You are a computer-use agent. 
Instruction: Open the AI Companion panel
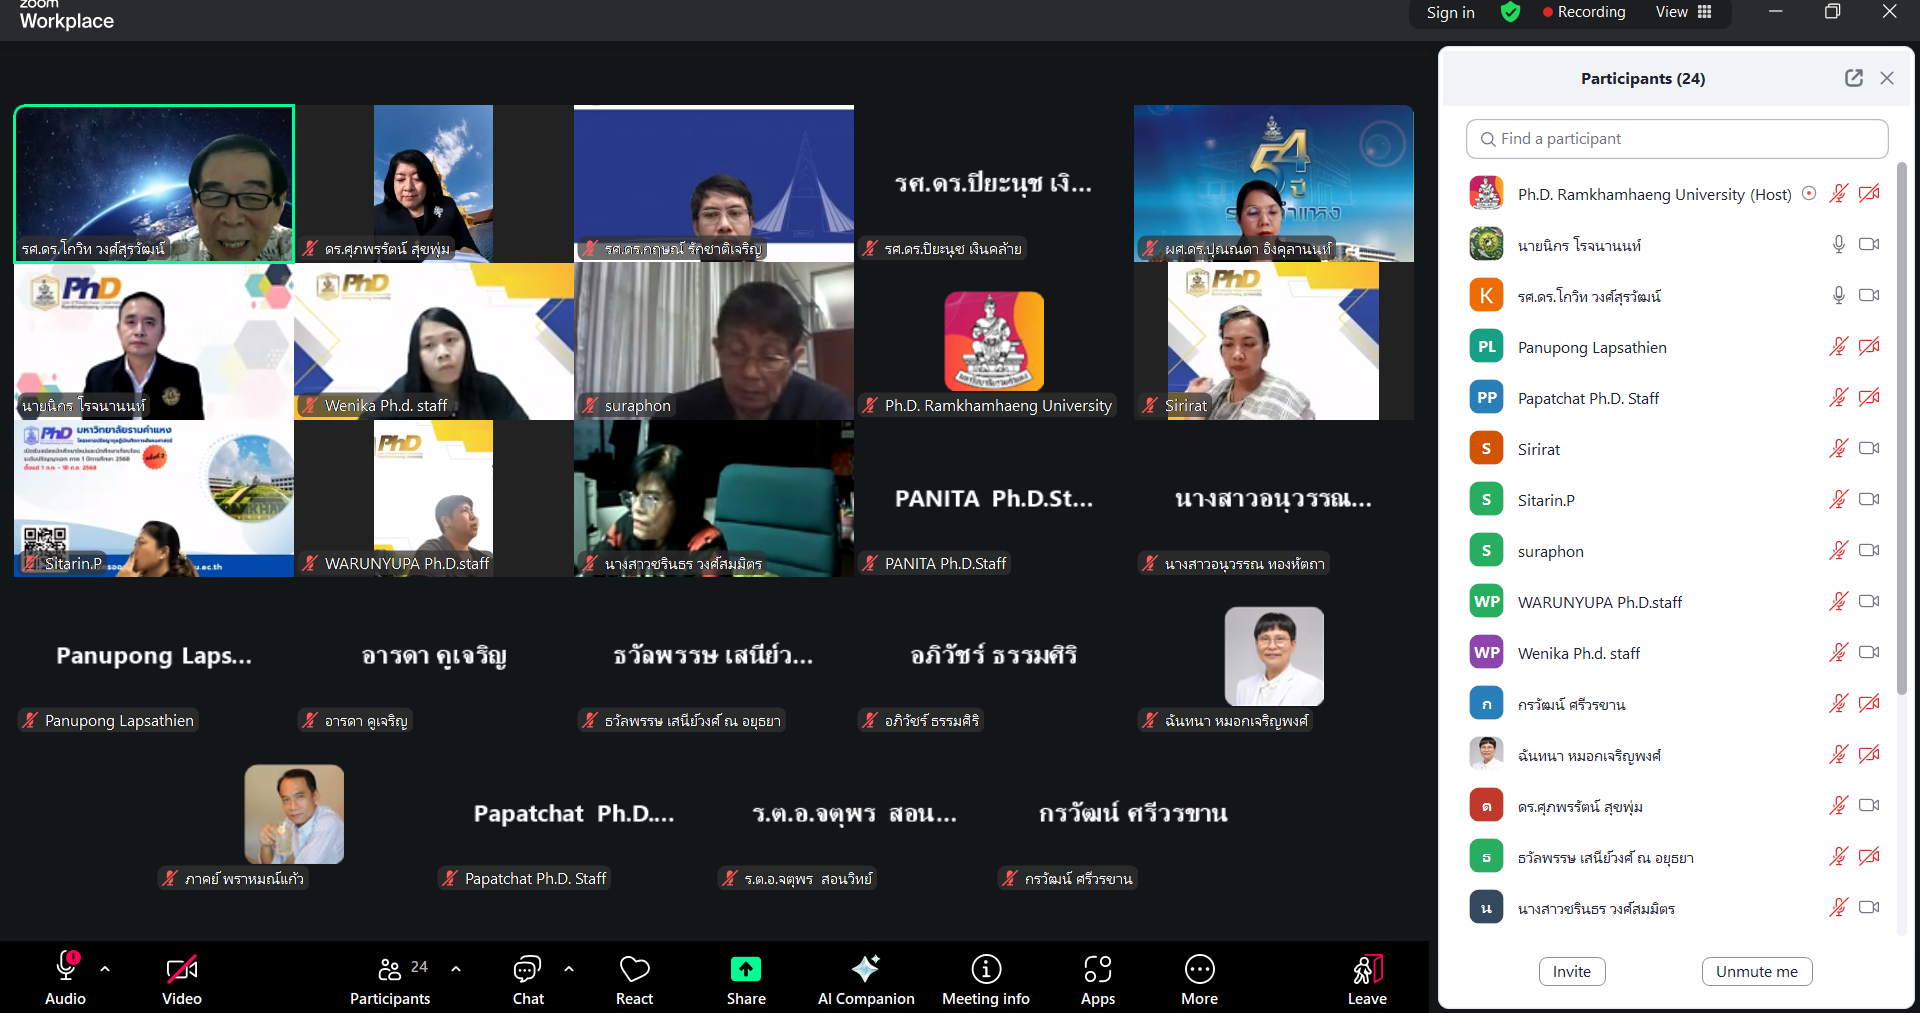(x=865, y=979)
